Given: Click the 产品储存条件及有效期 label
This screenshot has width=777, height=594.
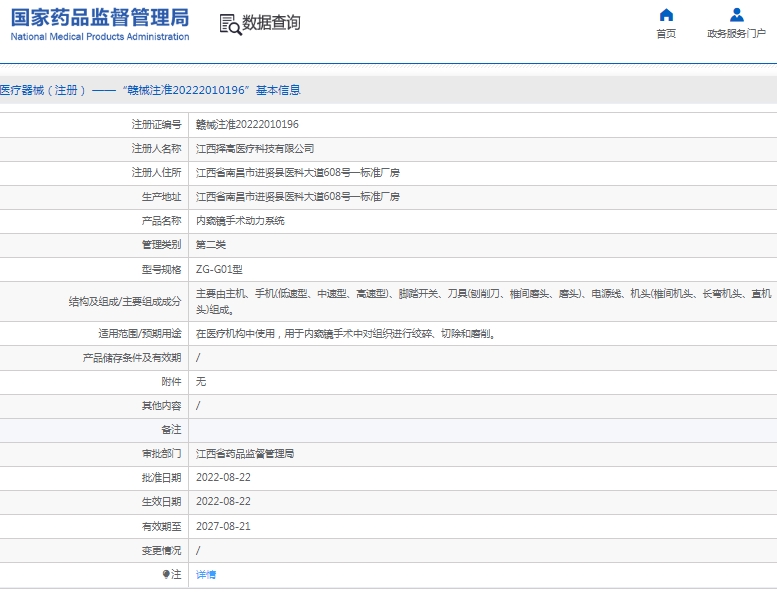Looking at the screenshot, I should click(x=132, y=358).
